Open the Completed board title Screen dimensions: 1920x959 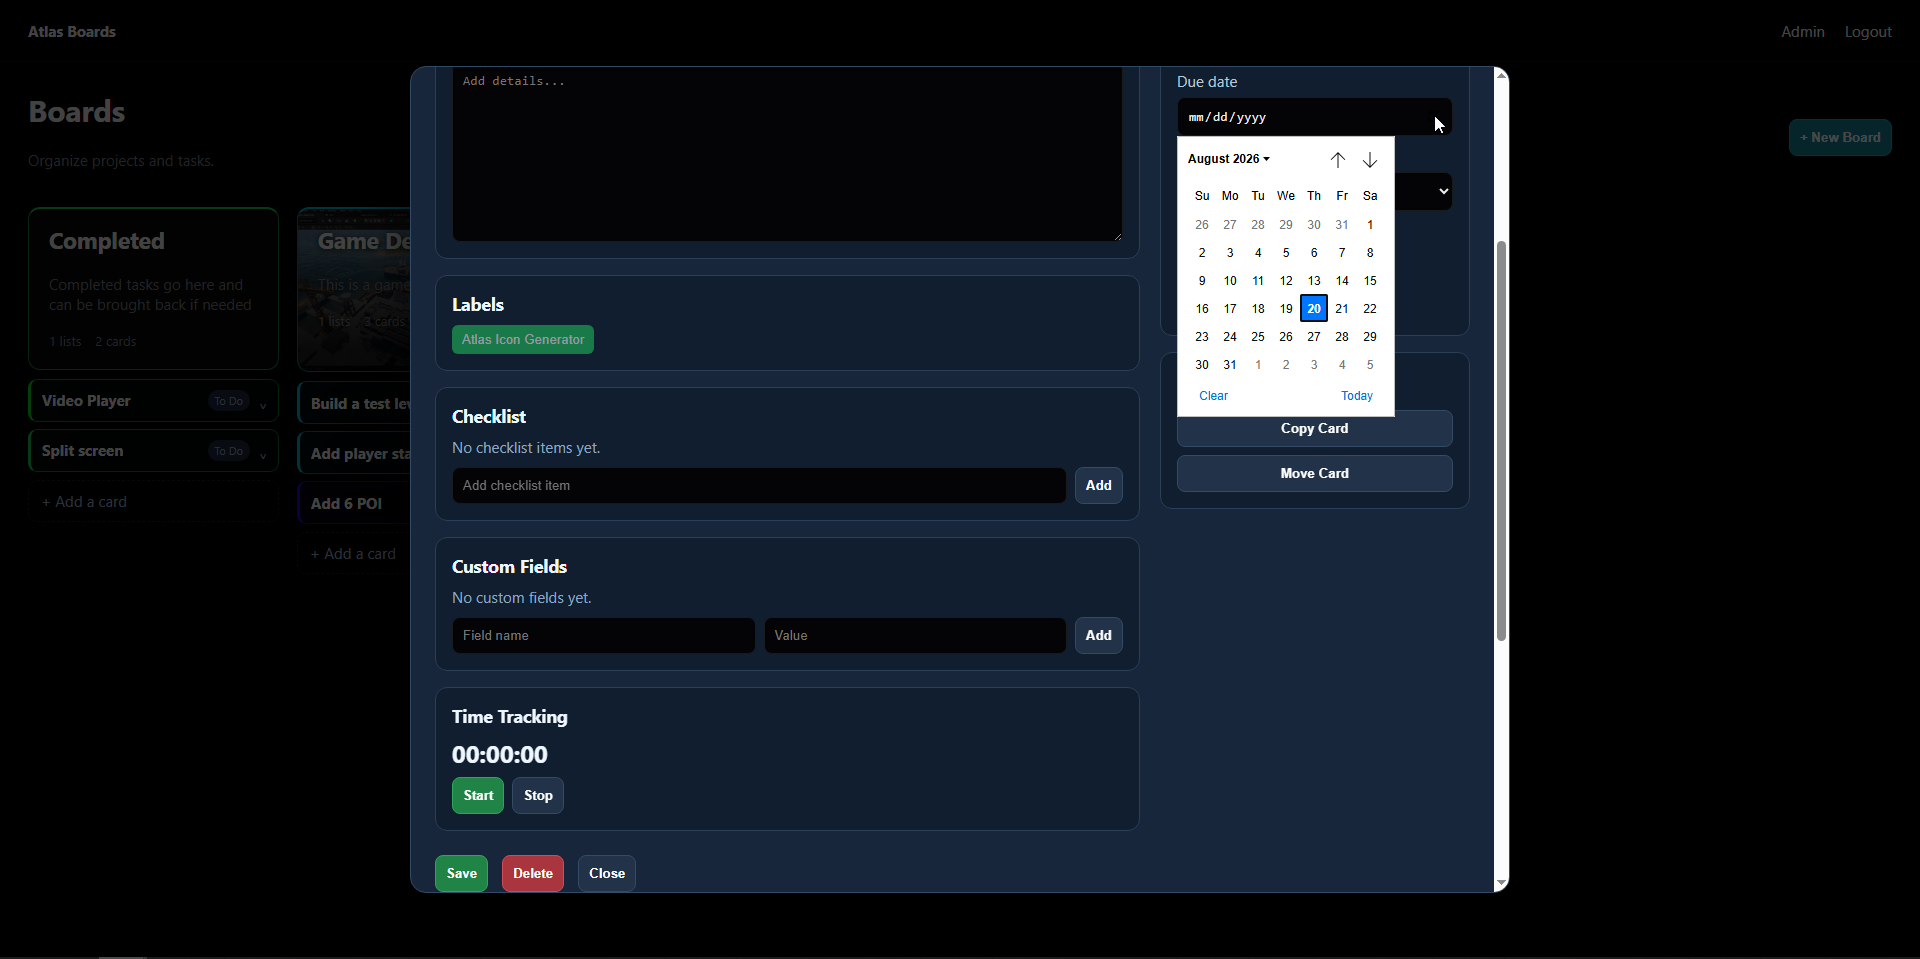click(107, 241)
